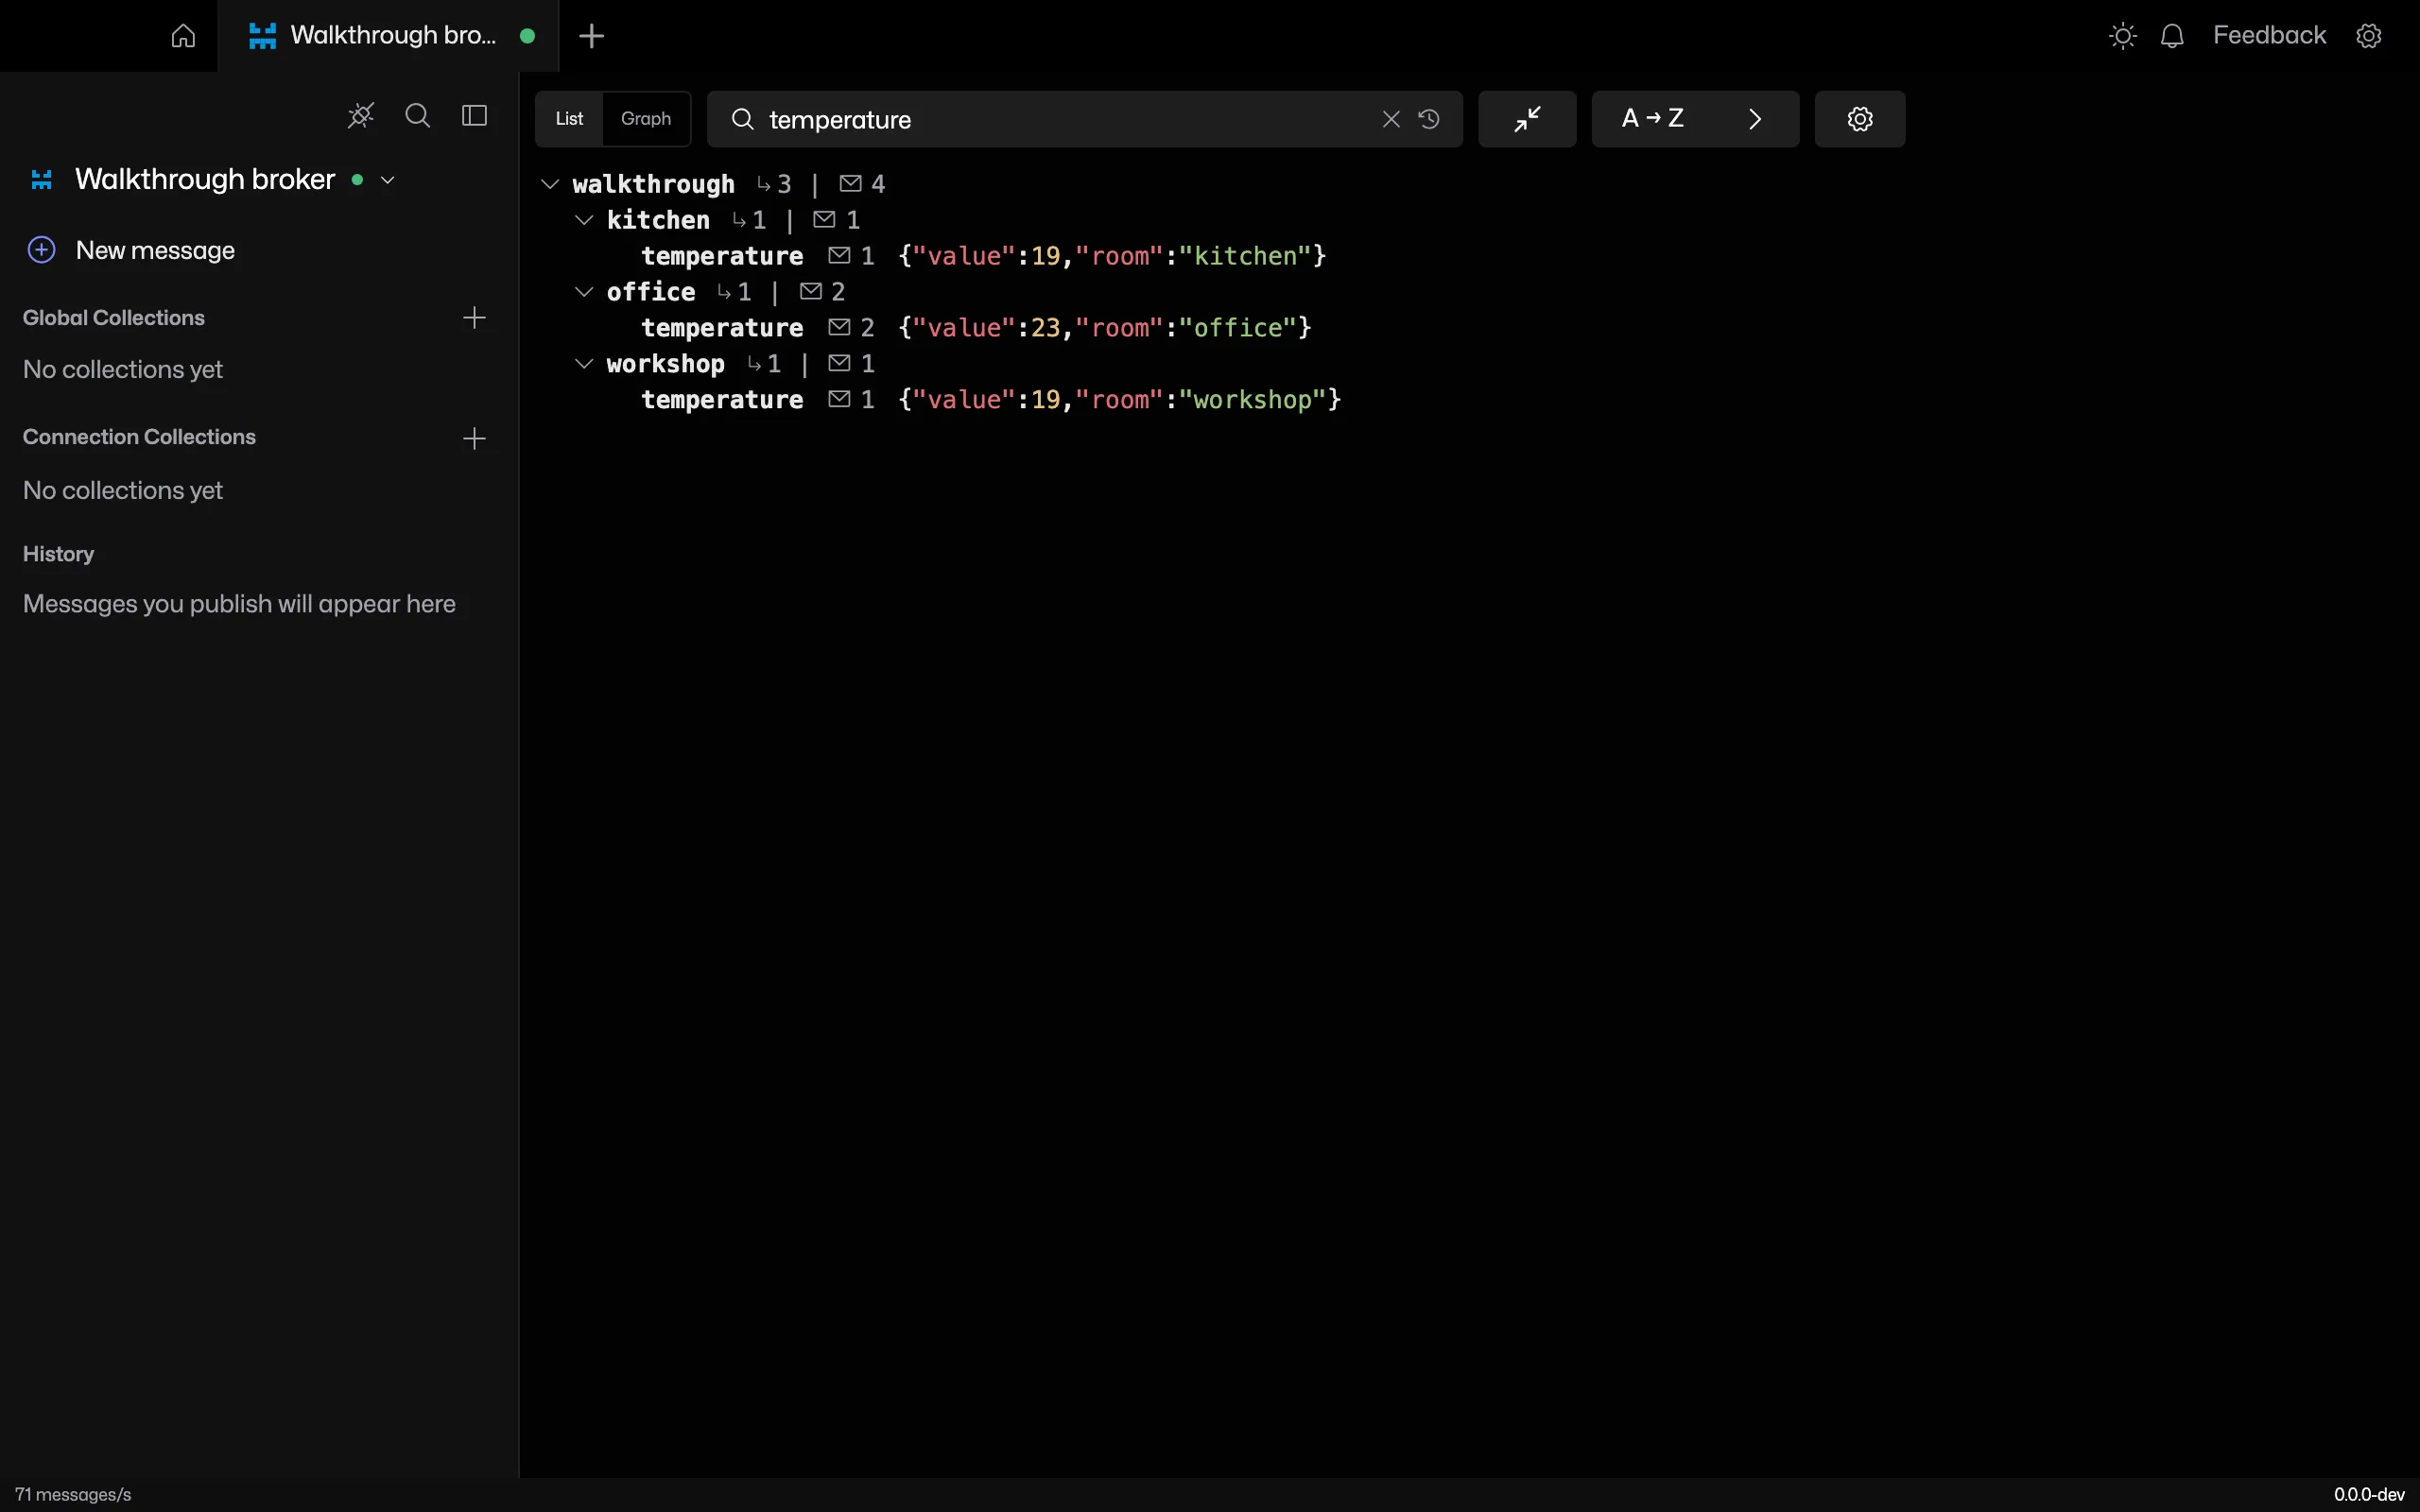Click the magnifier icon in the search field
The height and width of the screenshot is (1512, 2420).
pyautogui.click(x=742, y=120)
